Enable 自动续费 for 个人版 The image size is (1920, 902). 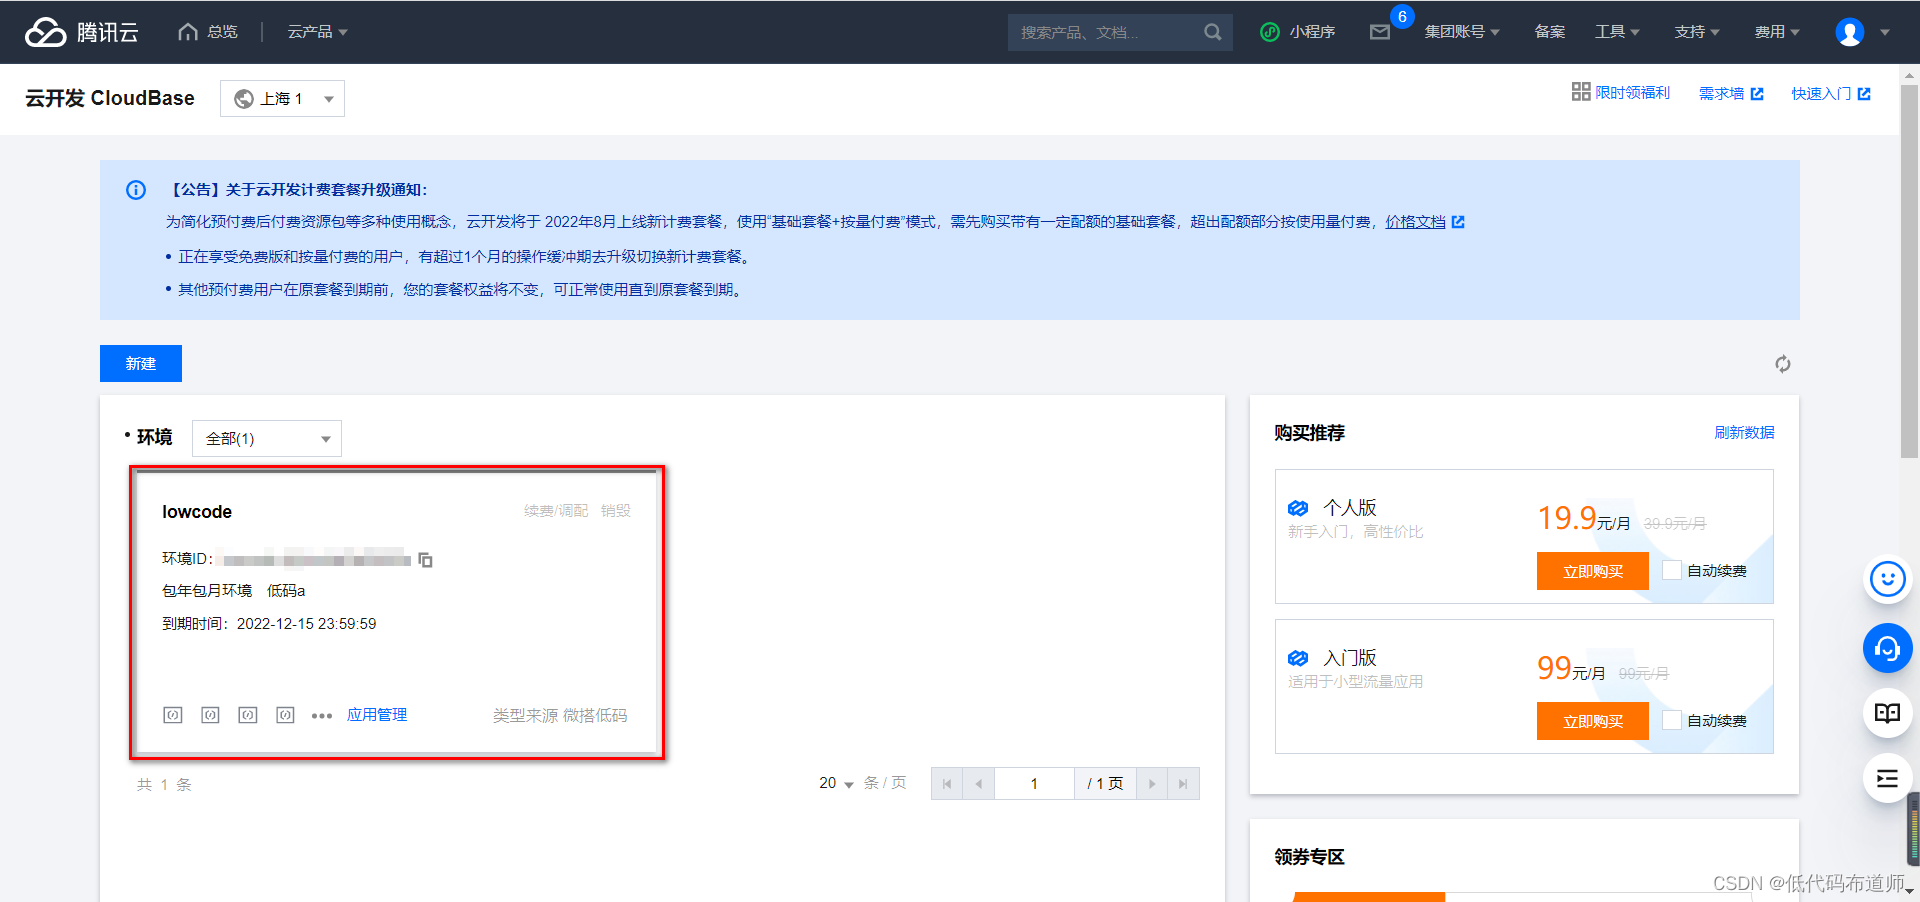click(x=1672, y=570)
